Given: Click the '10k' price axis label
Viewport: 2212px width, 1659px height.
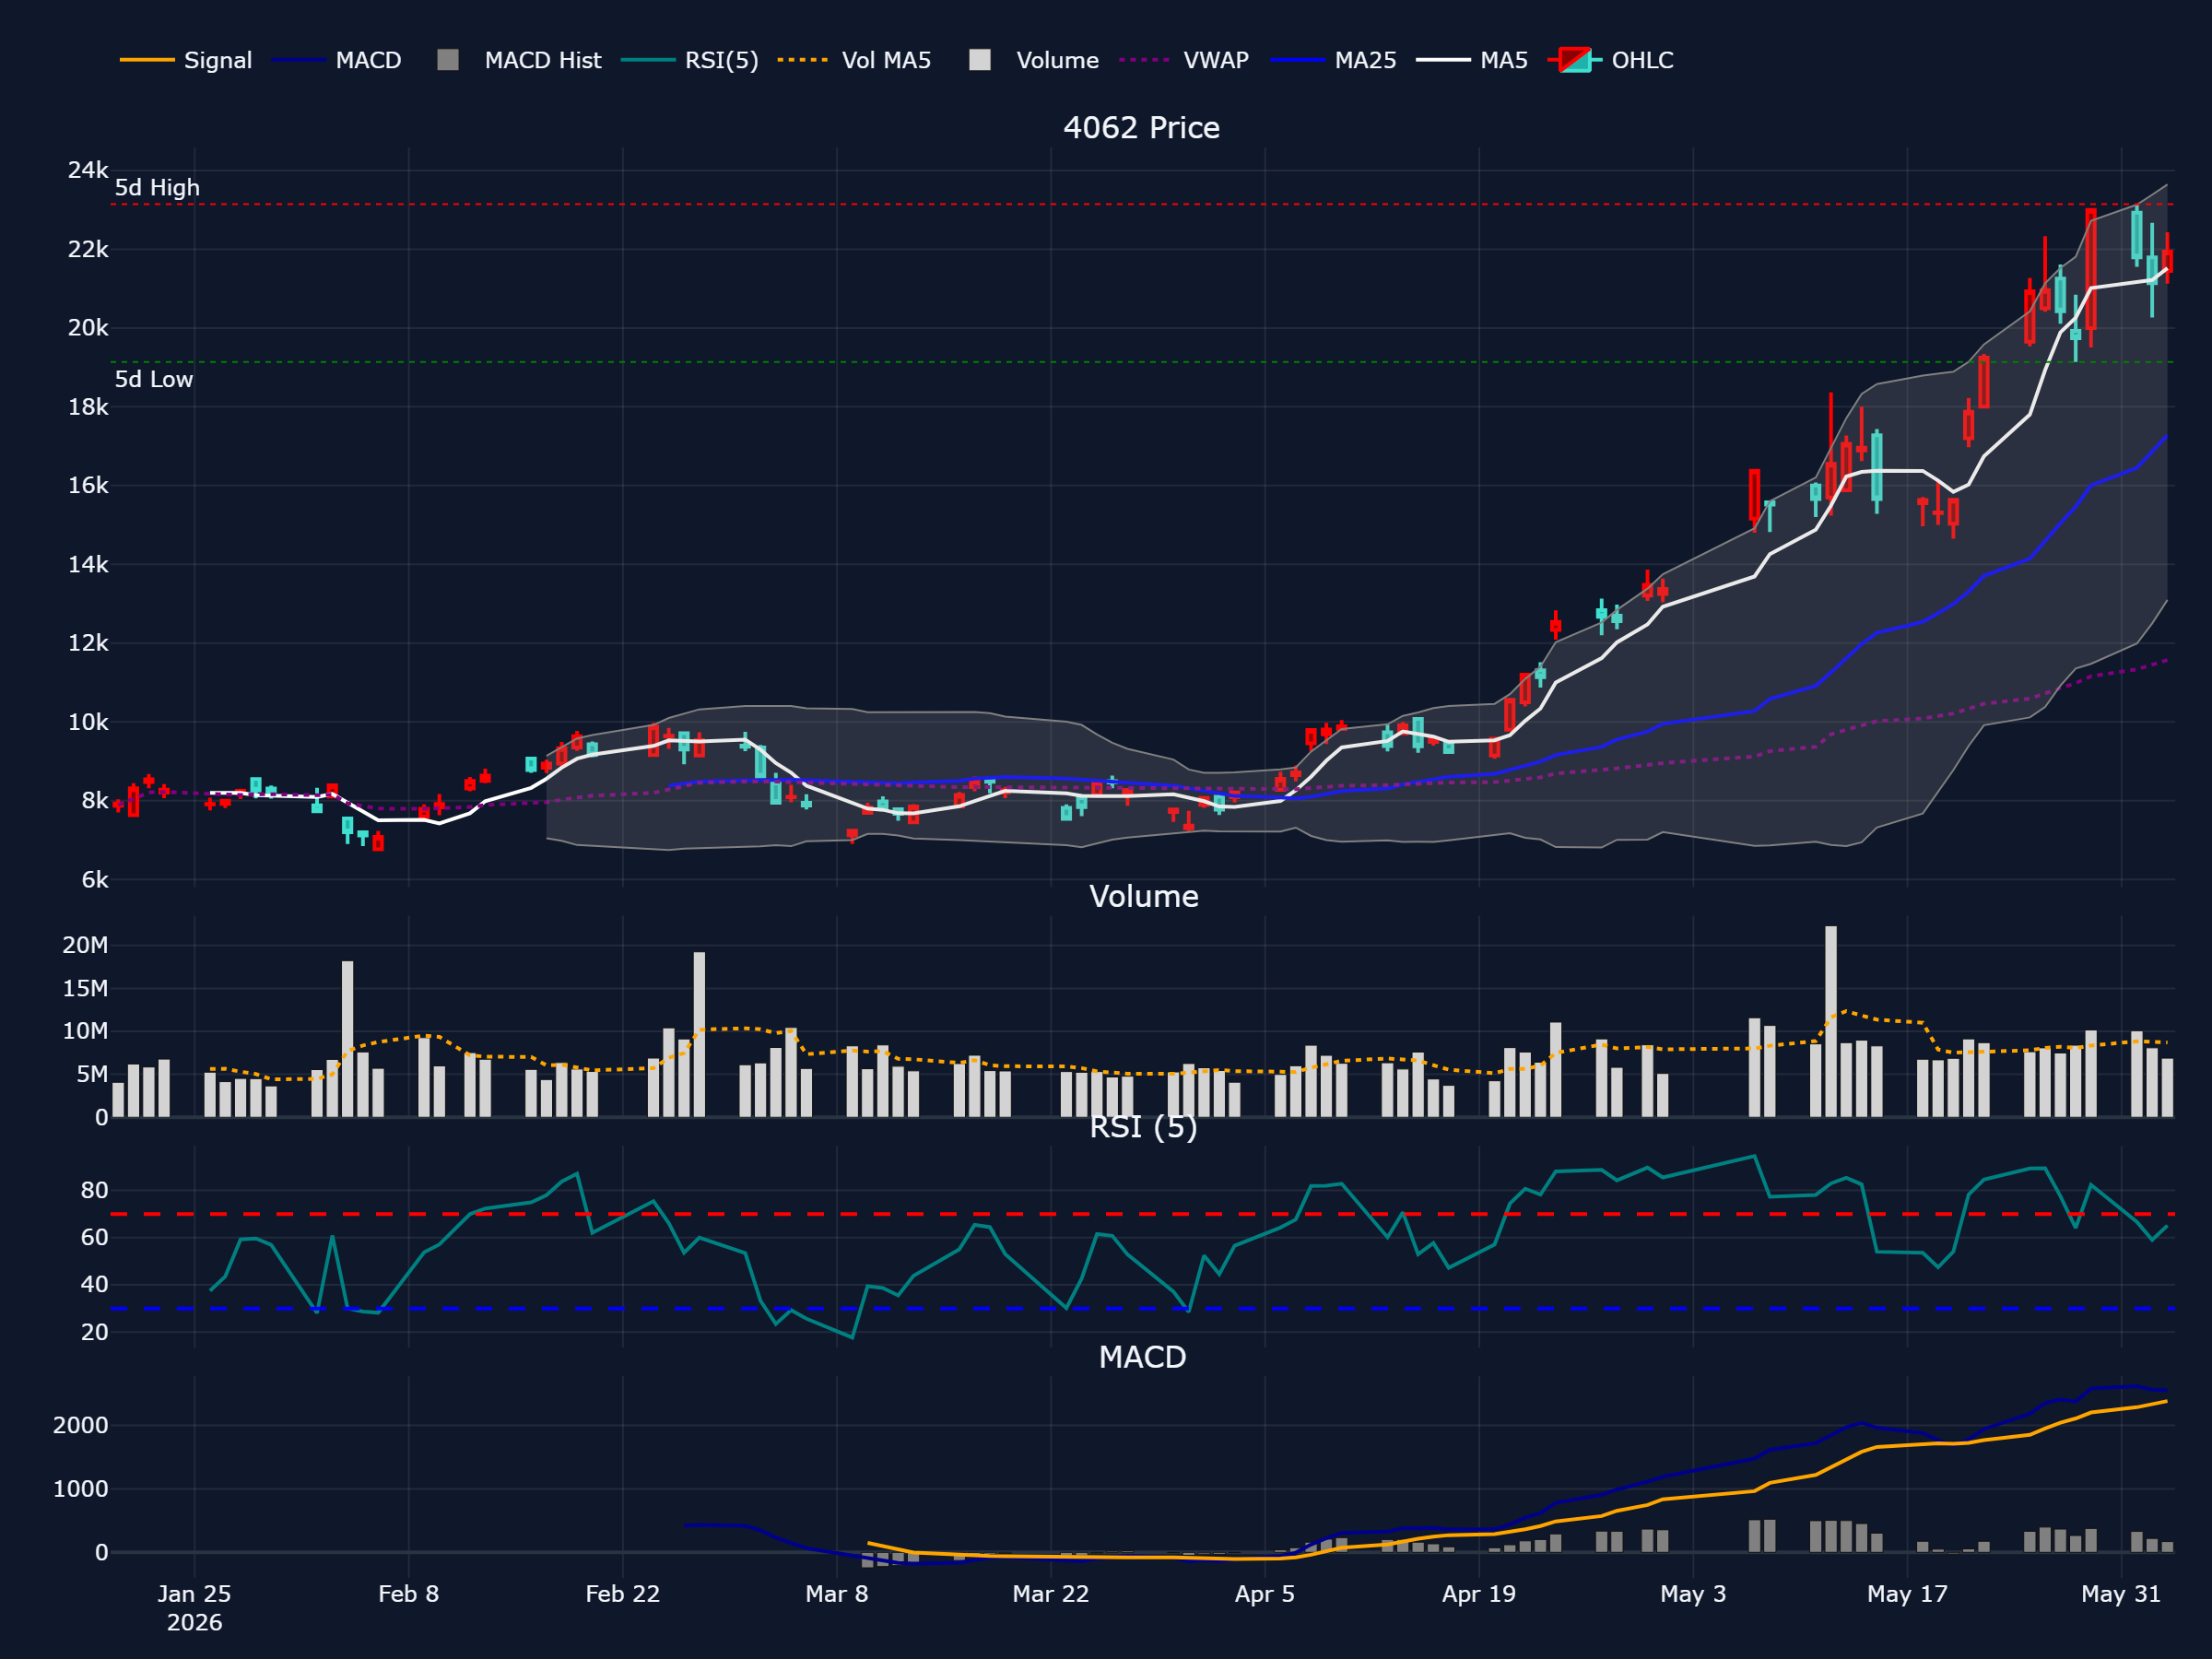Looking at the screenshot, I should click(88, 722).
